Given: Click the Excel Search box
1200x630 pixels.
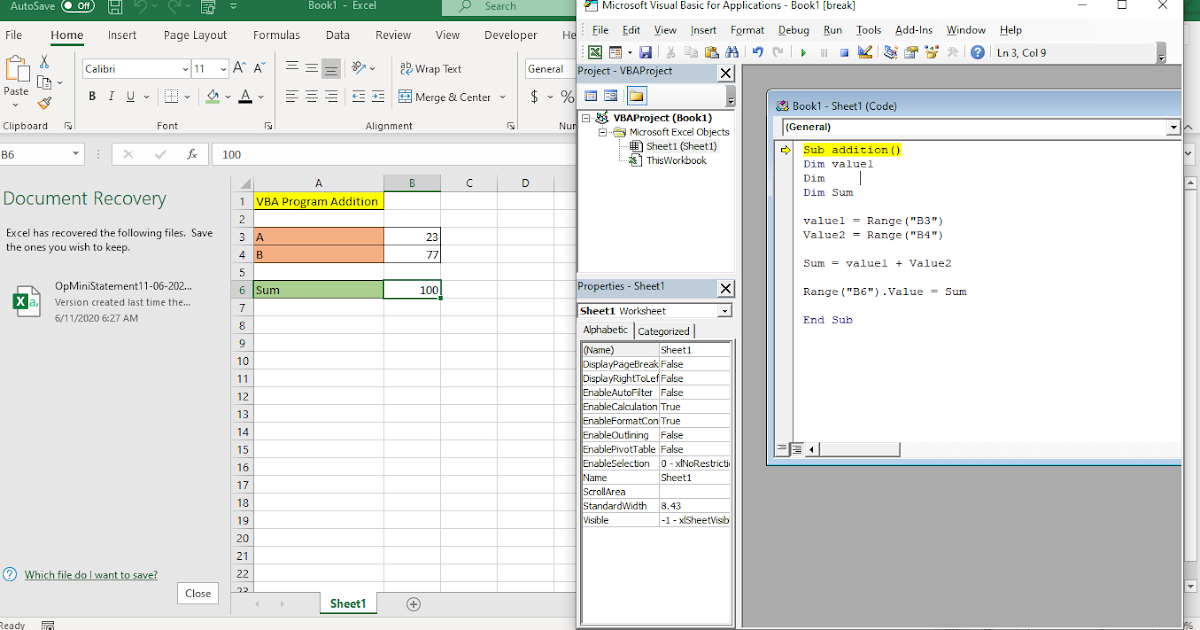Looking at the screenshot, I should pyautogui.click(x=510, y=7).
